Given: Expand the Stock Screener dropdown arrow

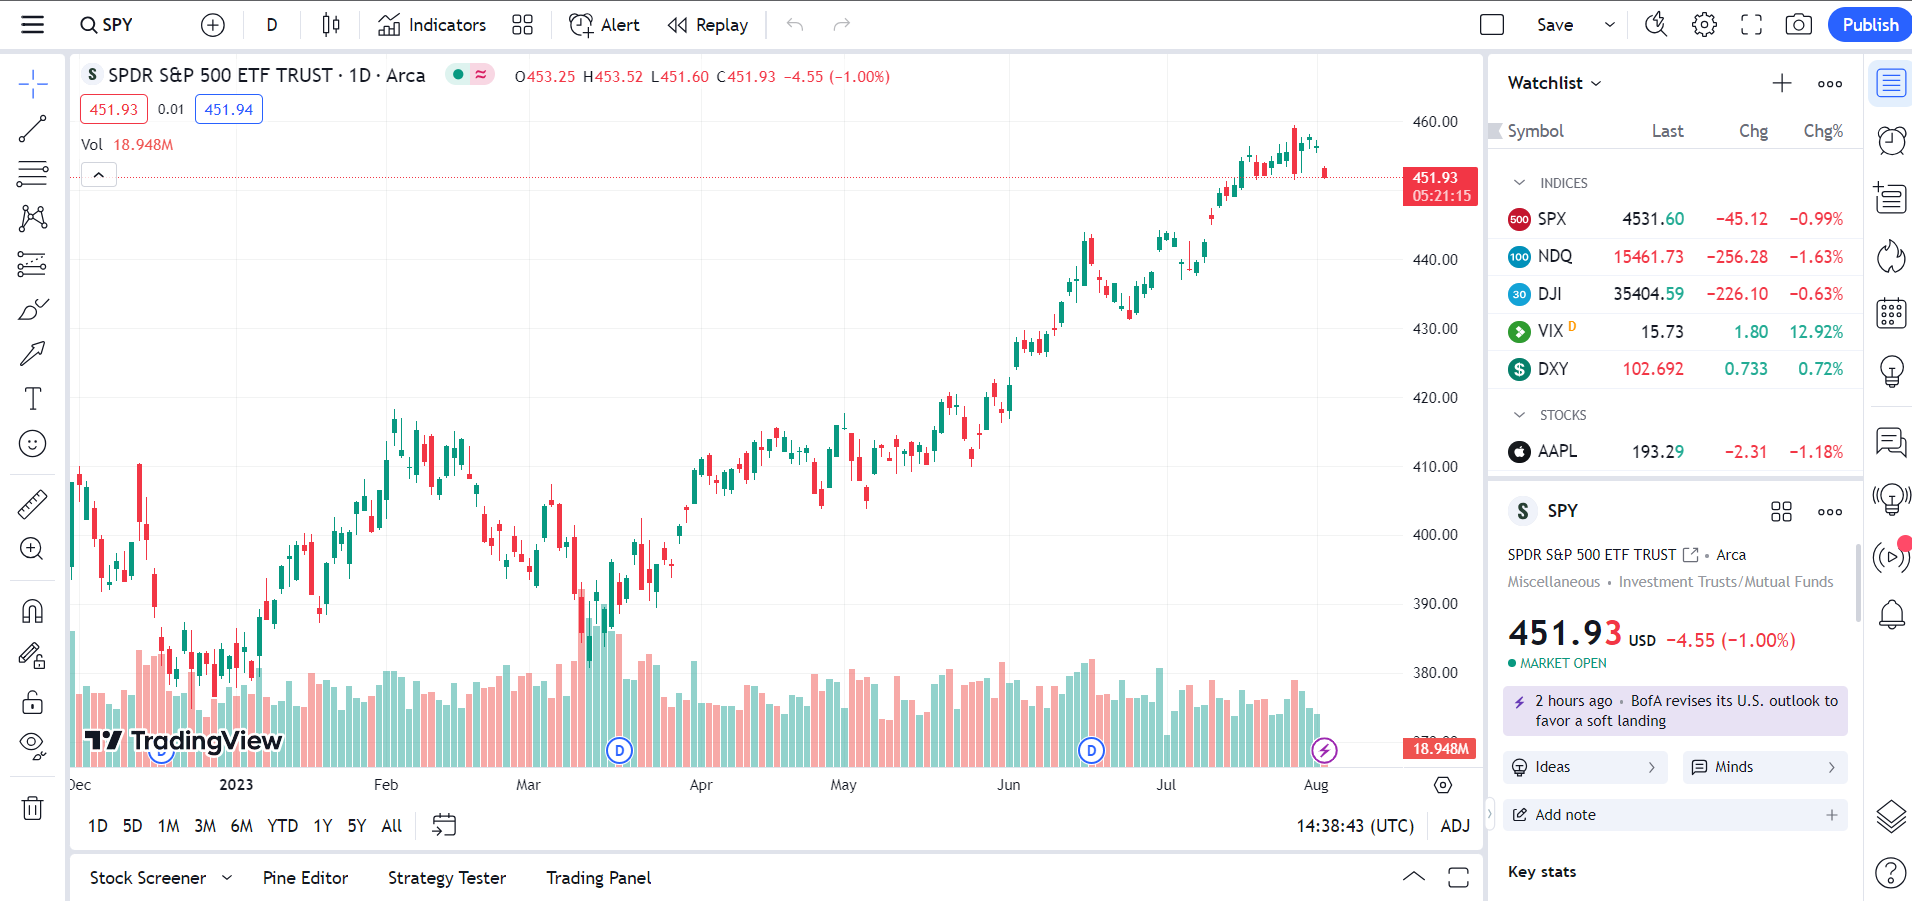Looking at the screenshot, I should point(227,878).
